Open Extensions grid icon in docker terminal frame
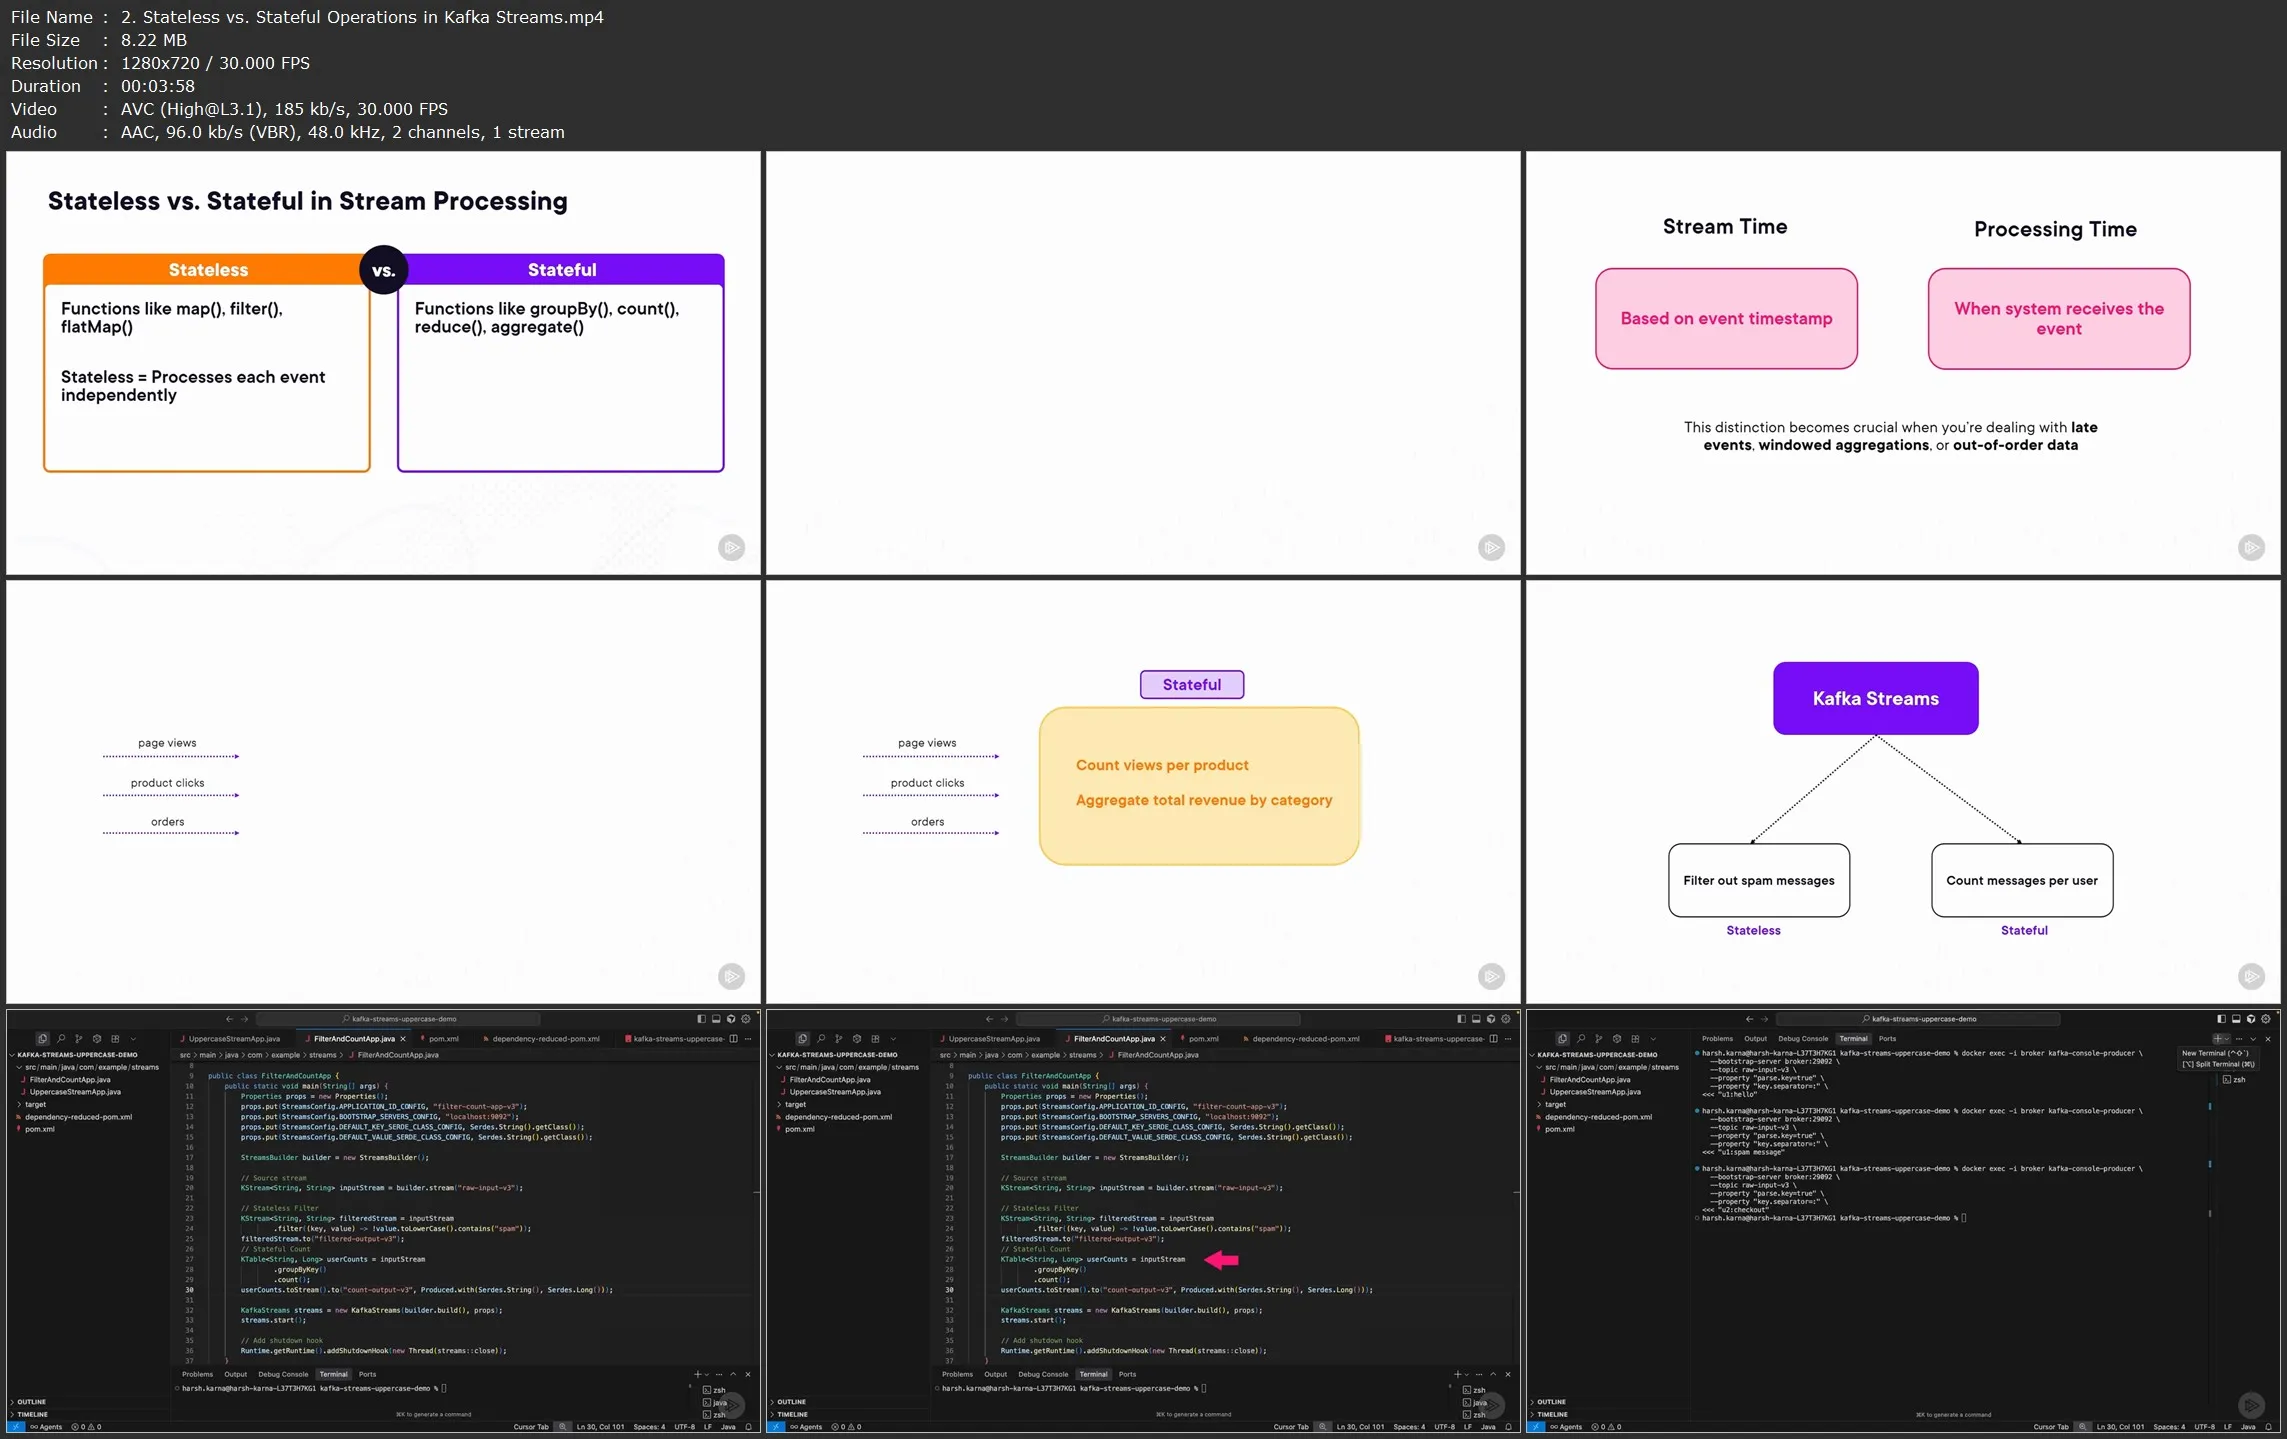Screen dimensions: 2287x1439 1635,1039
